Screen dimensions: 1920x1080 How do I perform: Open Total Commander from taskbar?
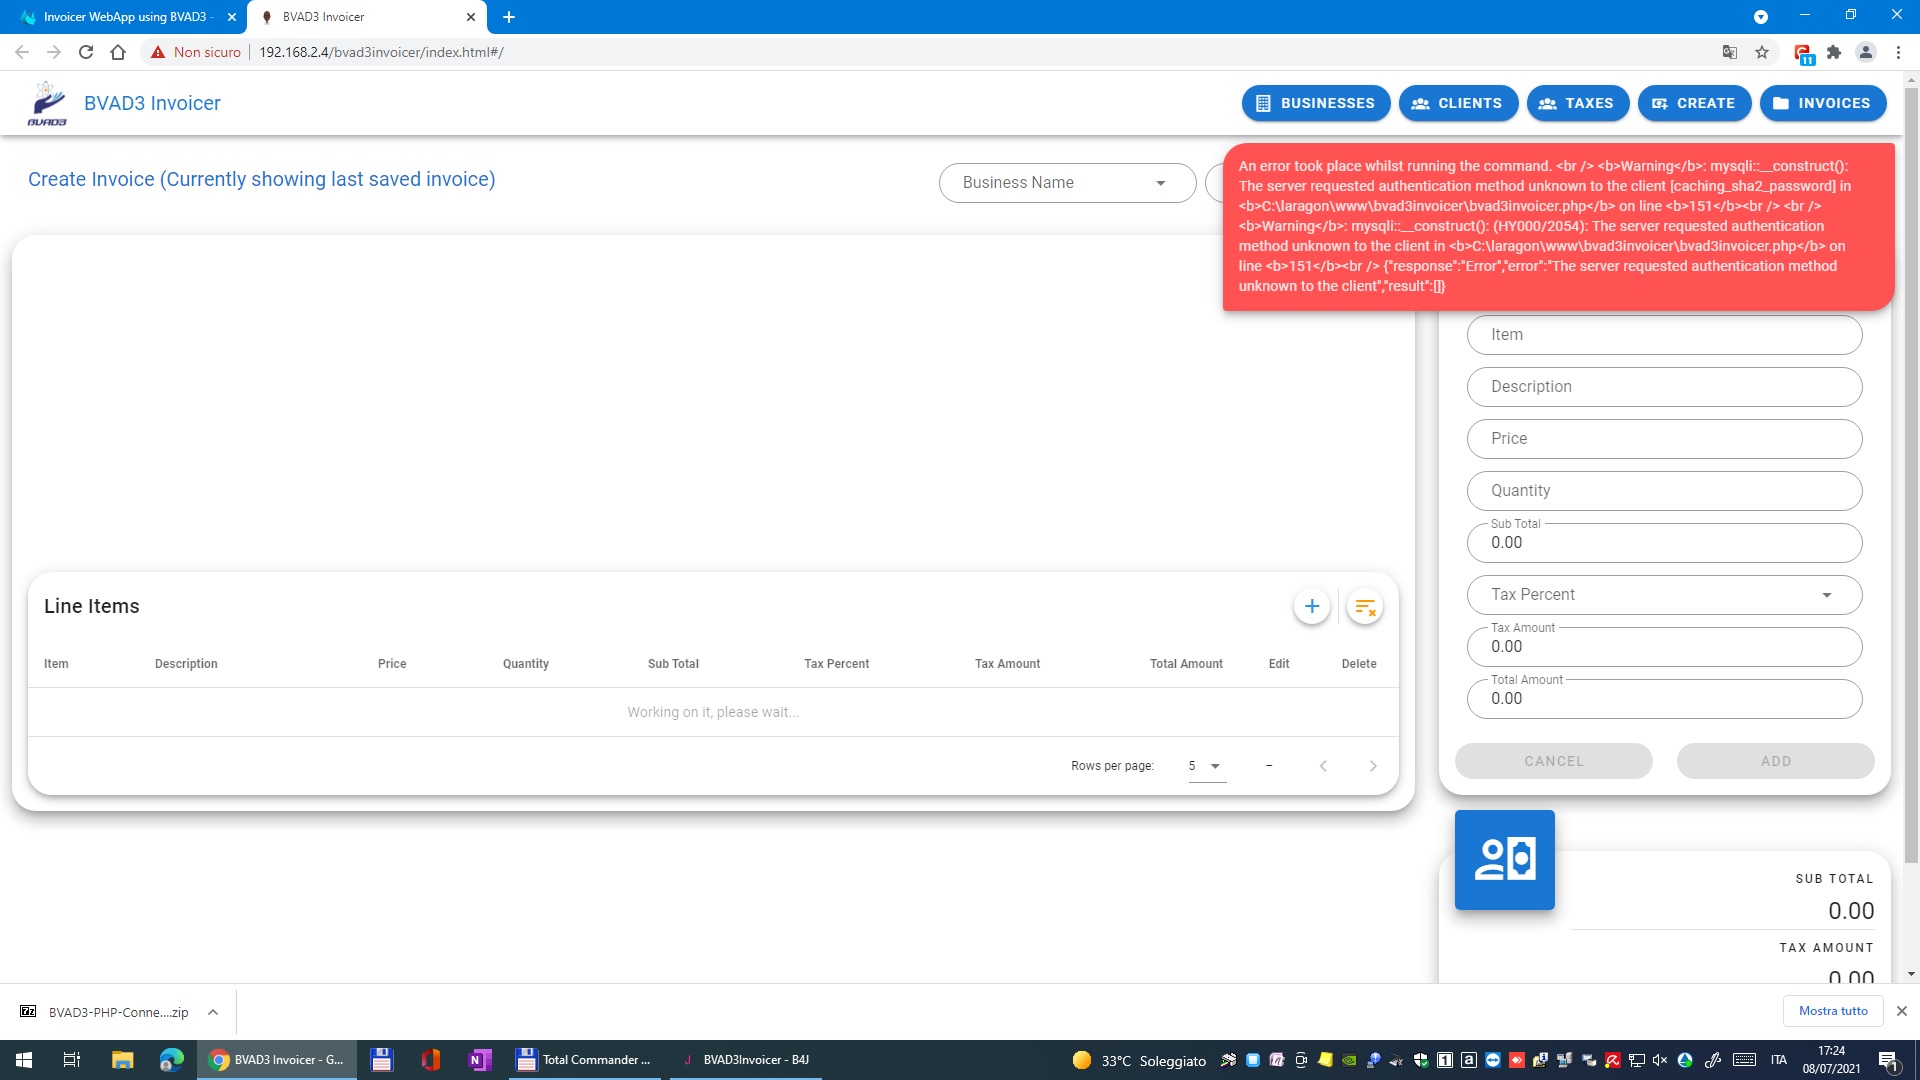tap(584, 1060)
